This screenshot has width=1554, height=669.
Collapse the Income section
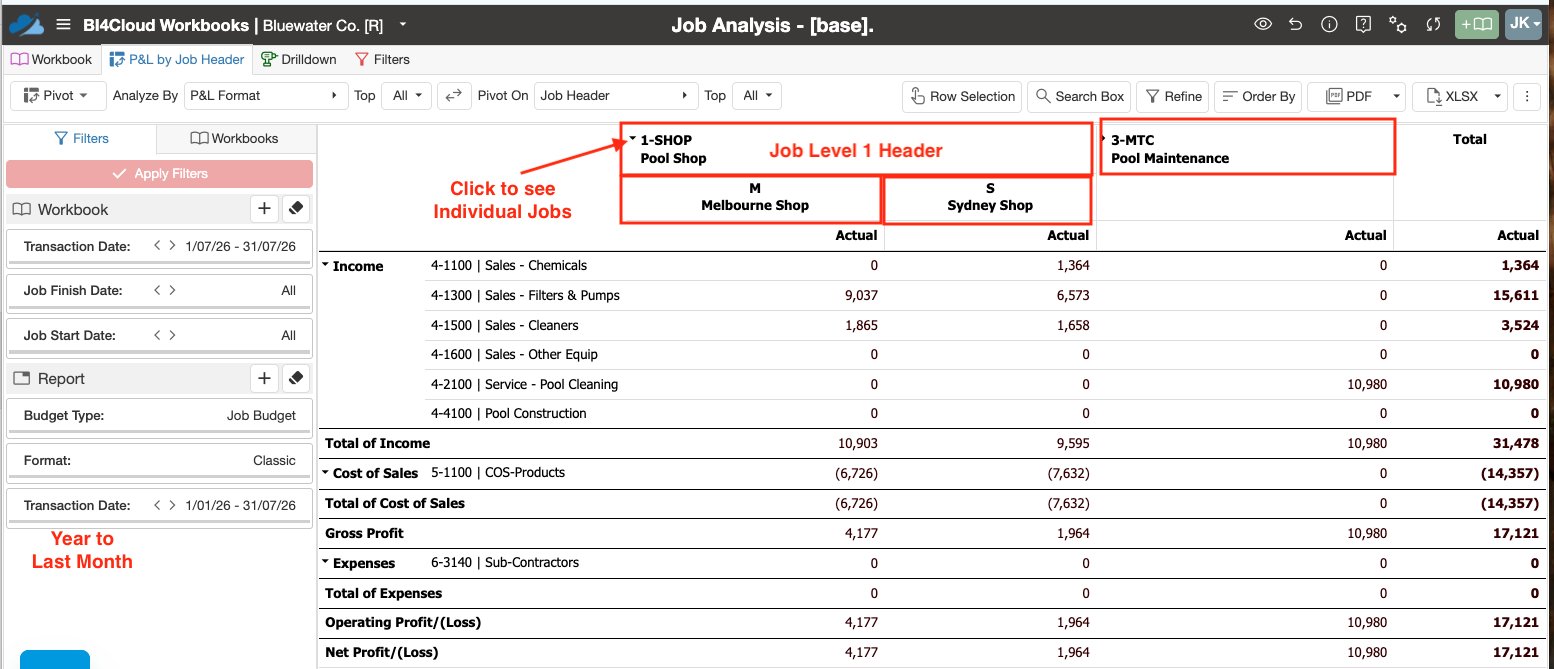tap(326, 266)
